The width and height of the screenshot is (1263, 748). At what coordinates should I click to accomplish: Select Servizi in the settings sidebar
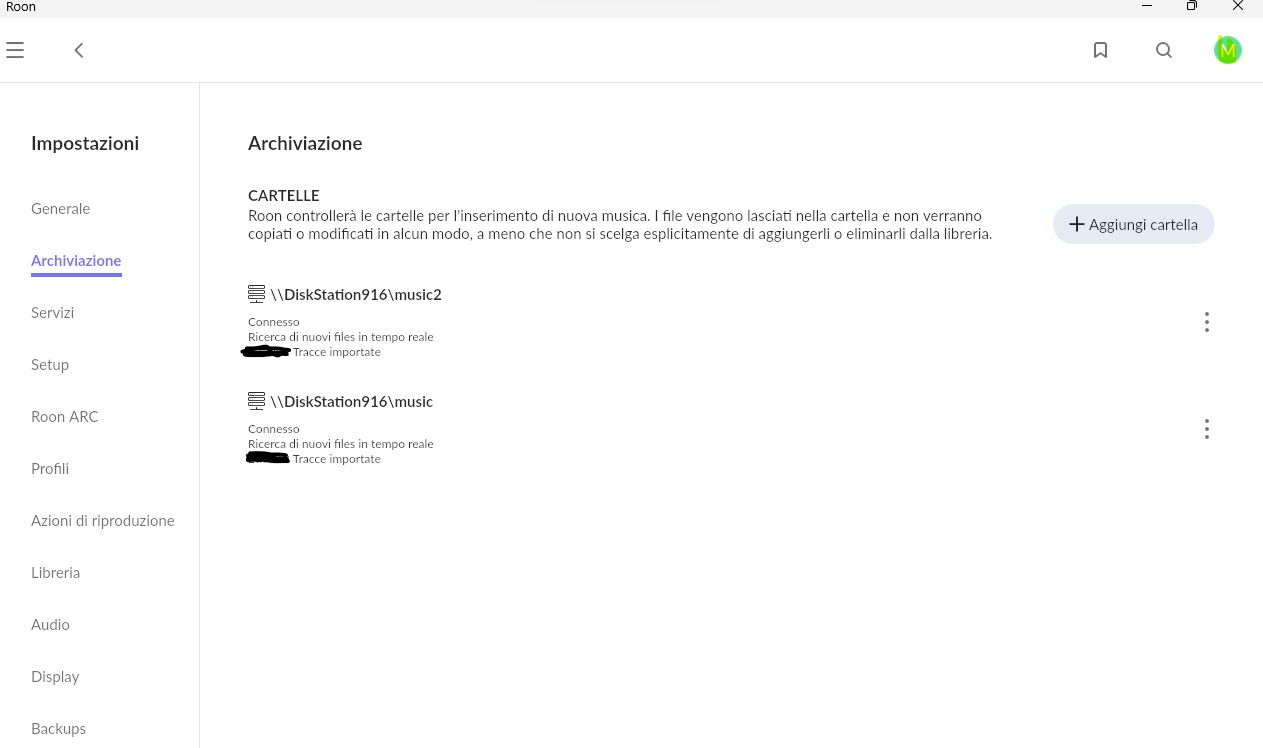pyautogui.click(x=53, y=313)
